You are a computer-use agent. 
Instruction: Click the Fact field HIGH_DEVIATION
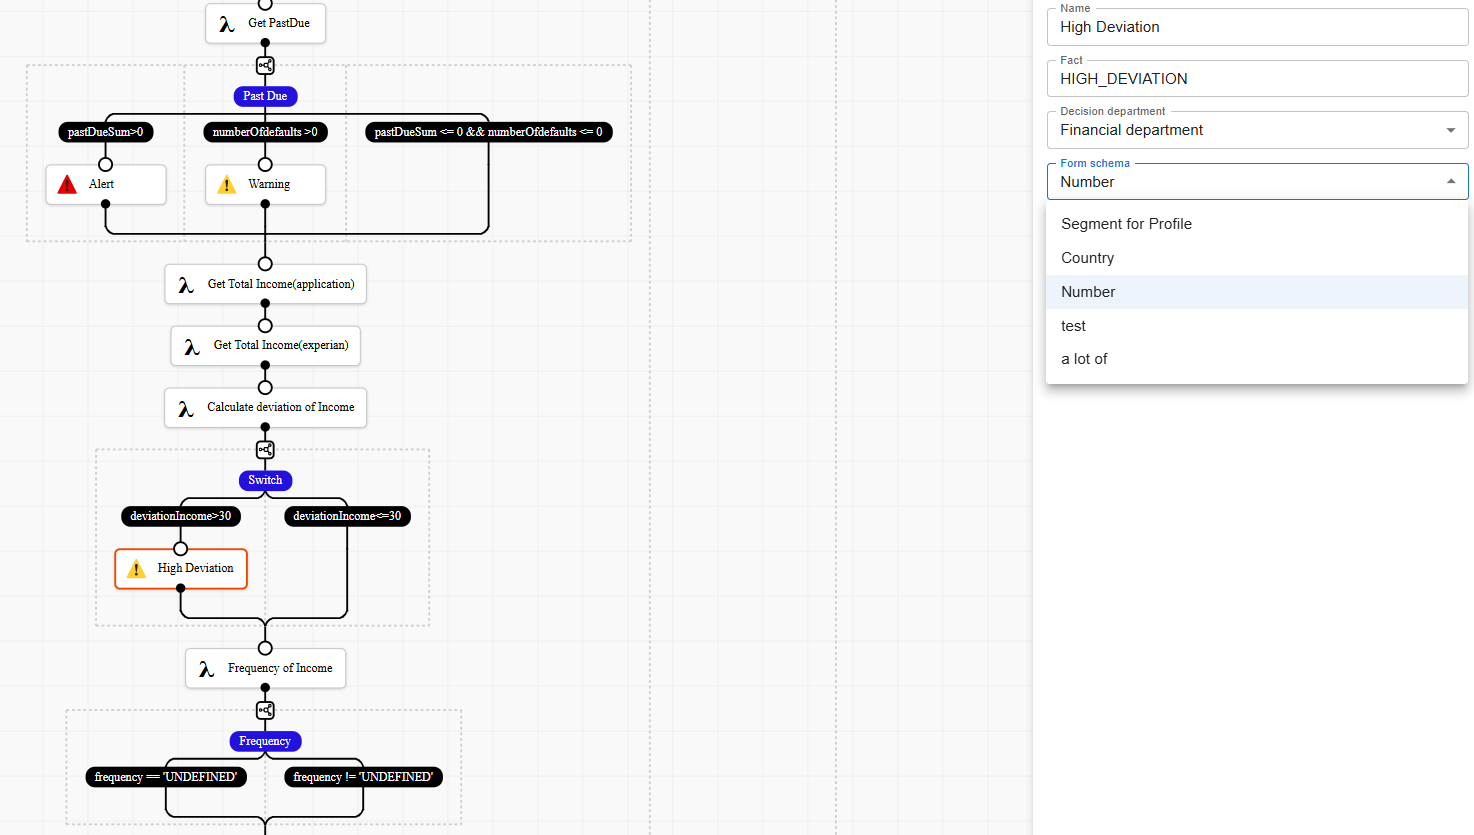tap(1257, 79)
